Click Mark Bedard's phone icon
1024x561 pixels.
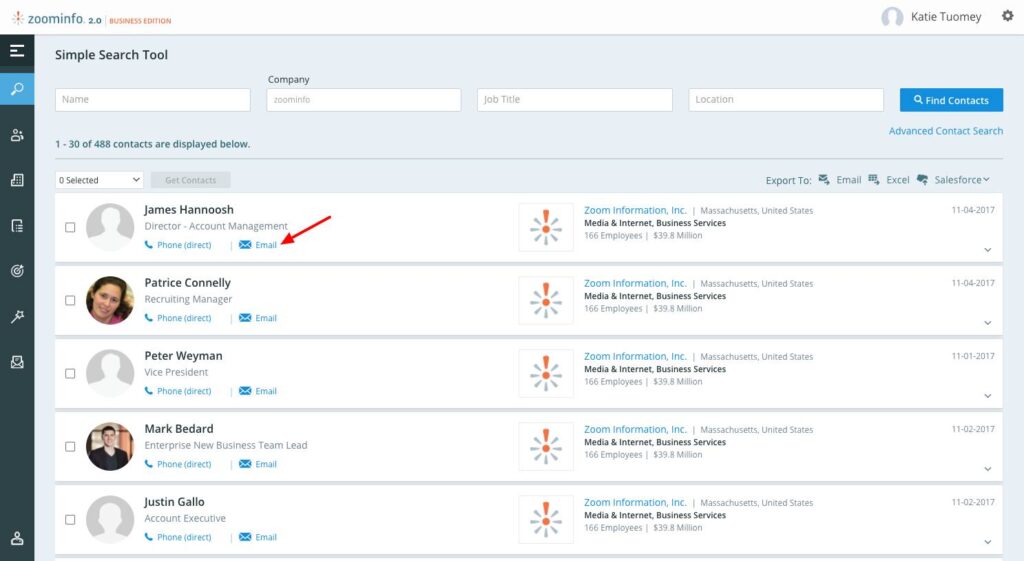(149, 464)
